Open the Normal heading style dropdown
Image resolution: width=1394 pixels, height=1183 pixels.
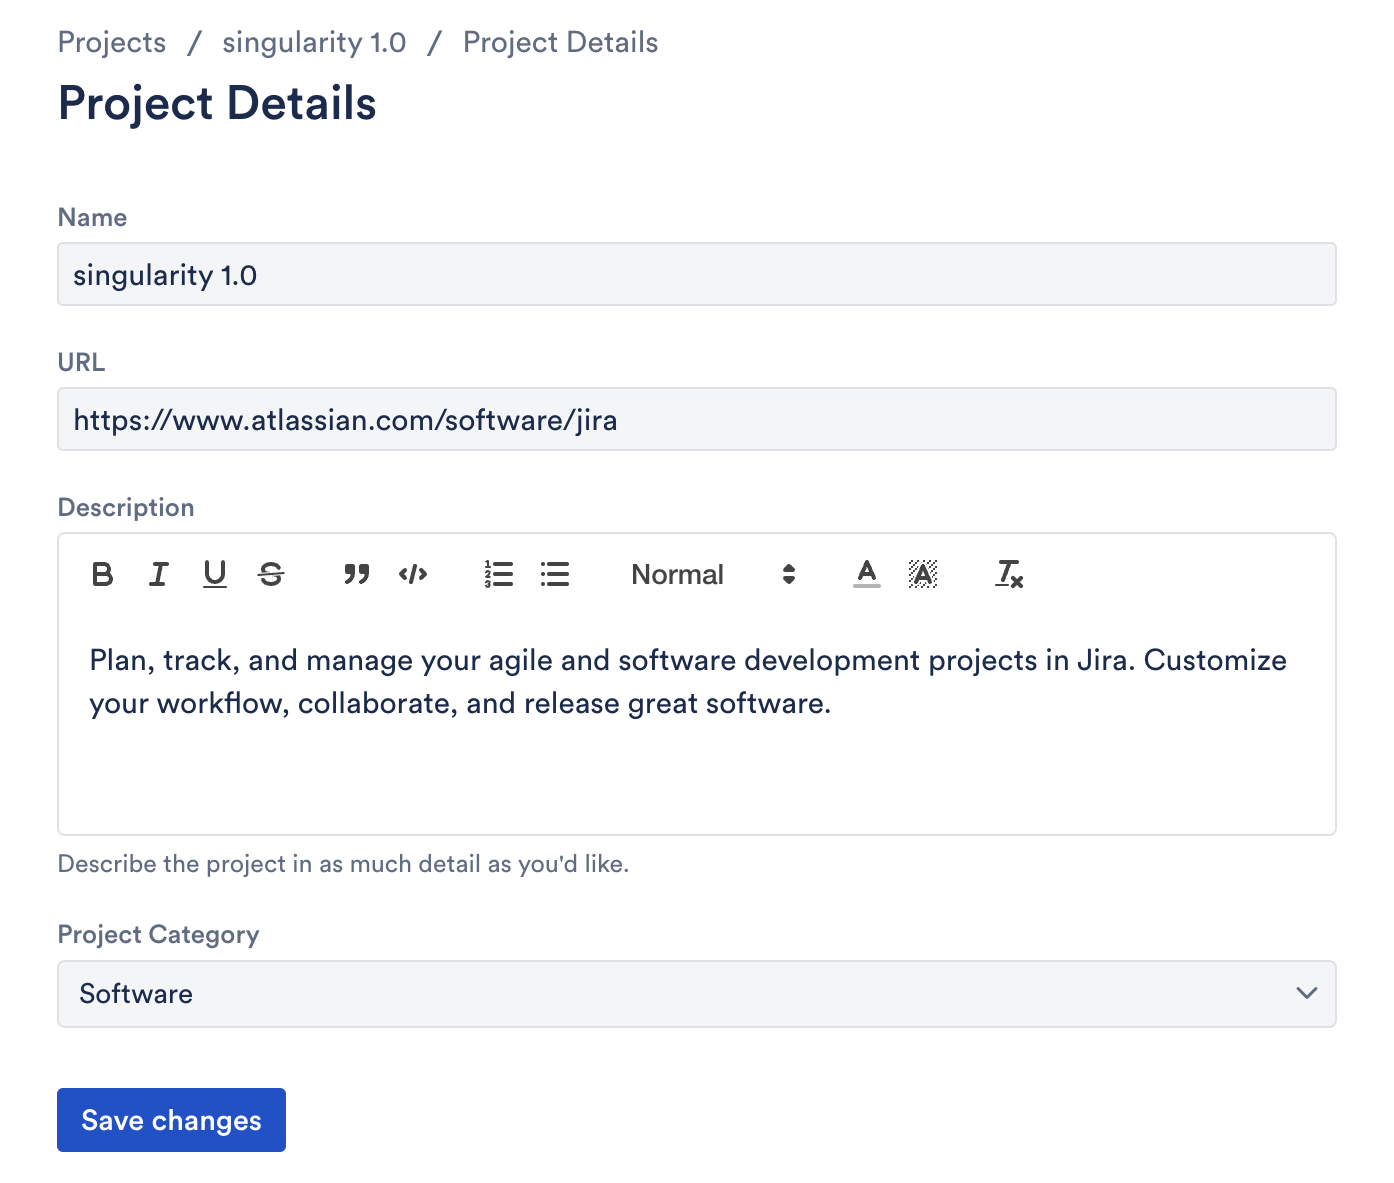(712, 574)
